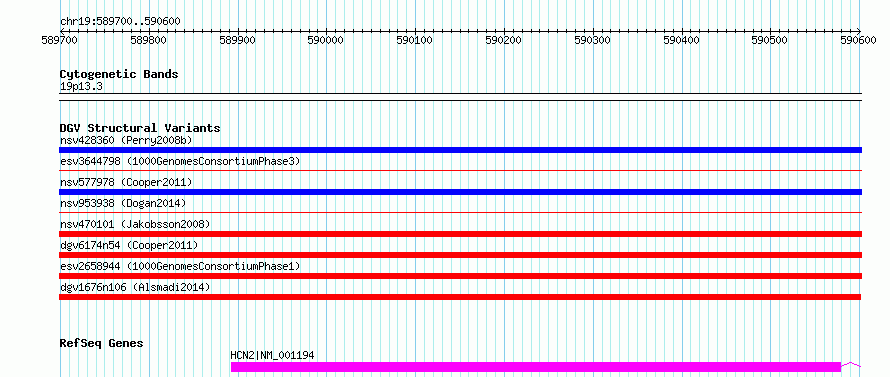Click ruler position 590100
Viewport: 890px width, 377px height.
pyautogui.click(x=415, y=40)
